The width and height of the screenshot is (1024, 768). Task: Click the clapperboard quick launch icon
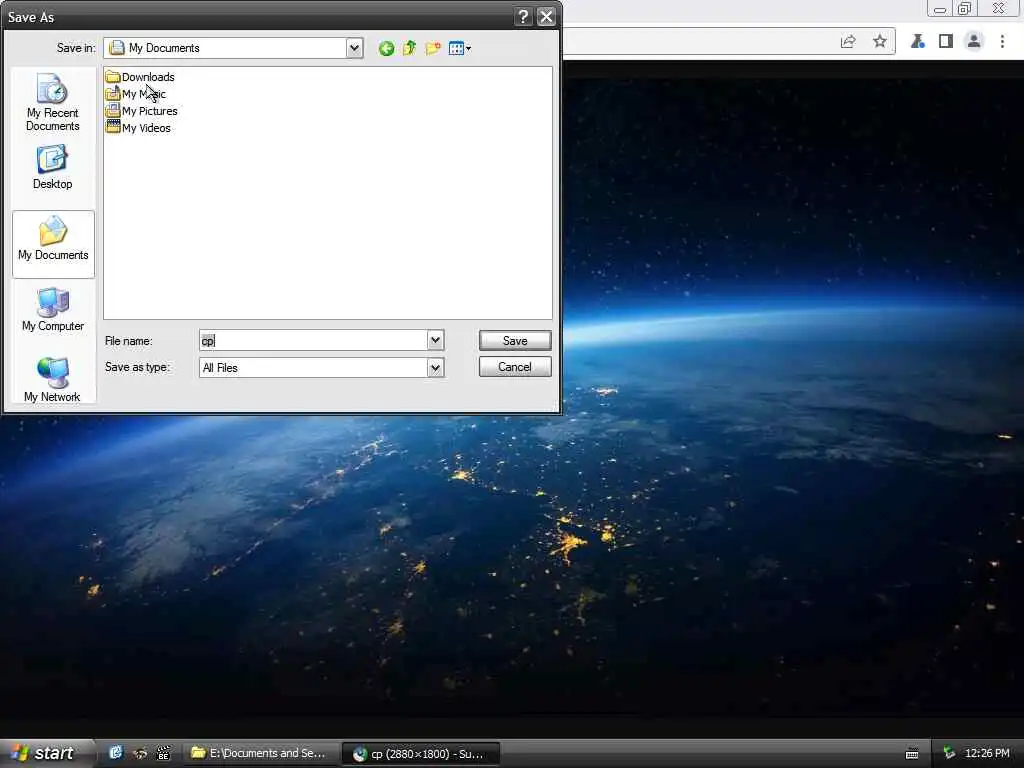[163, 753]
